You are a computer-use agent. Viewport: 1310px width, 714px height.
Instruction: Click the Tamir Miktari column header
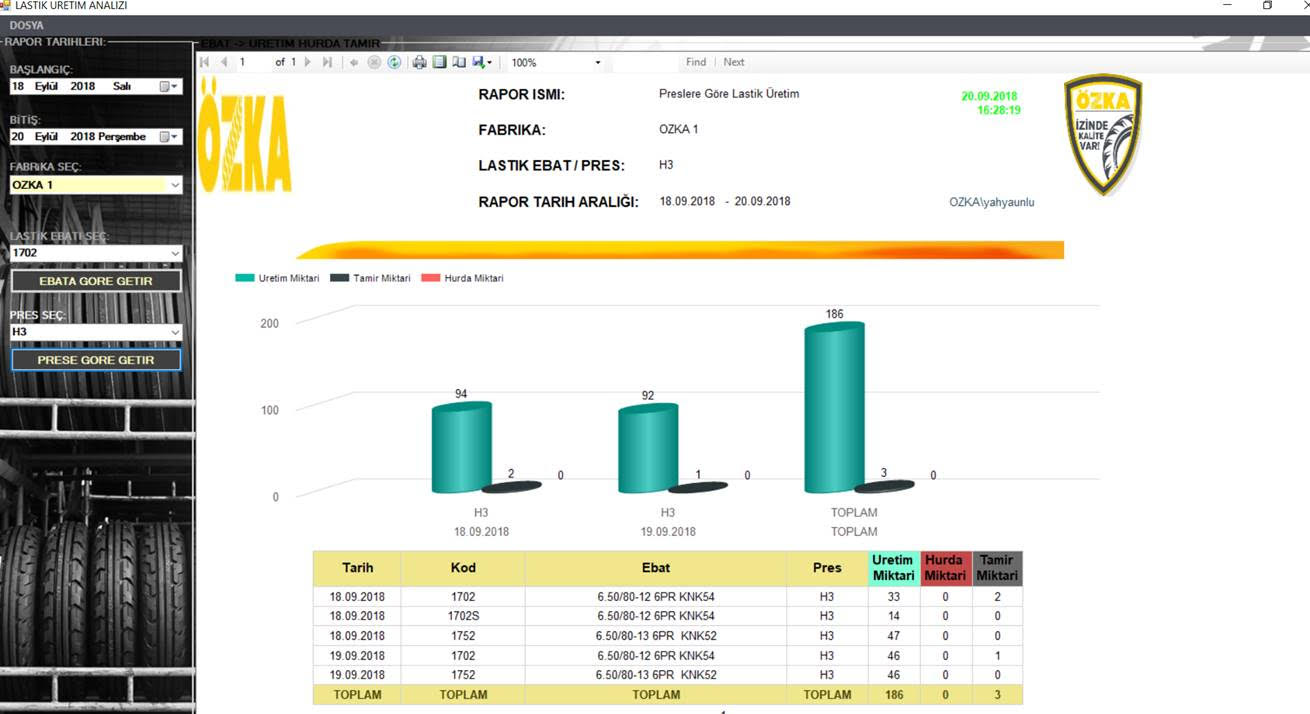click(997, 568)
